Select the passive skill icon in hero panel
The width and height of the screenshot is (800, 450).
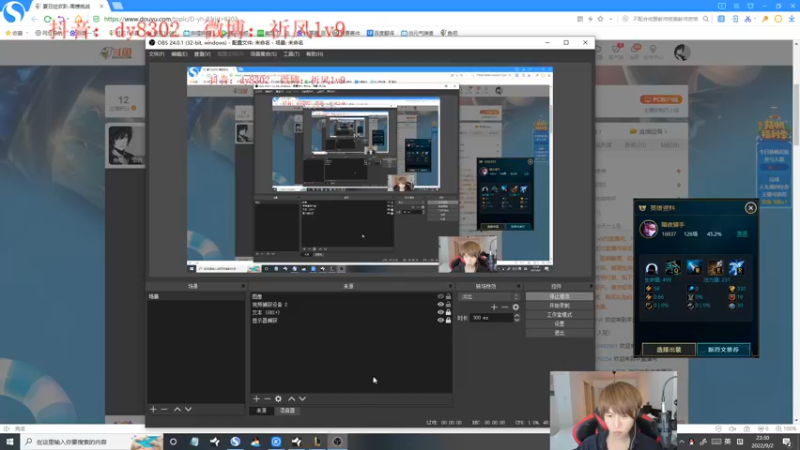652,267
